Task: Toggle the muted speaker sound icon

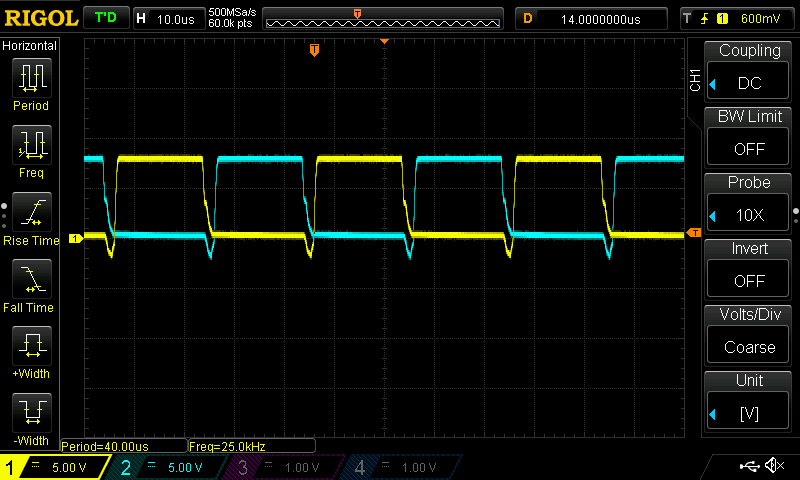Action: point(774,465)
